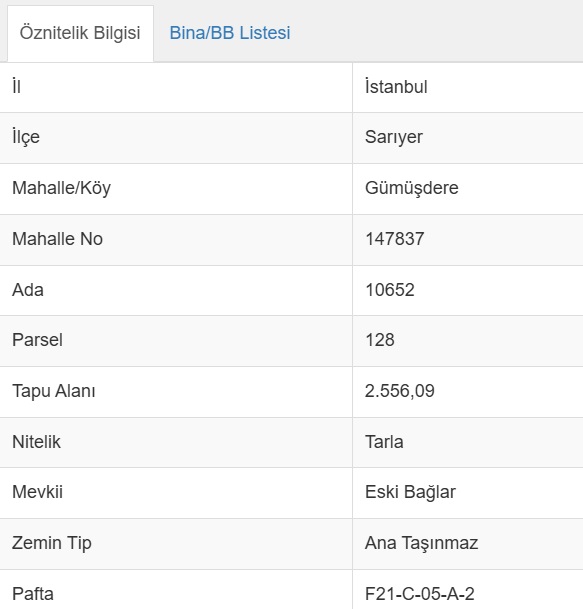Select the Mahalle/Köy label
The width and height of the screenshot is (583, 609).
click(61, 188)
